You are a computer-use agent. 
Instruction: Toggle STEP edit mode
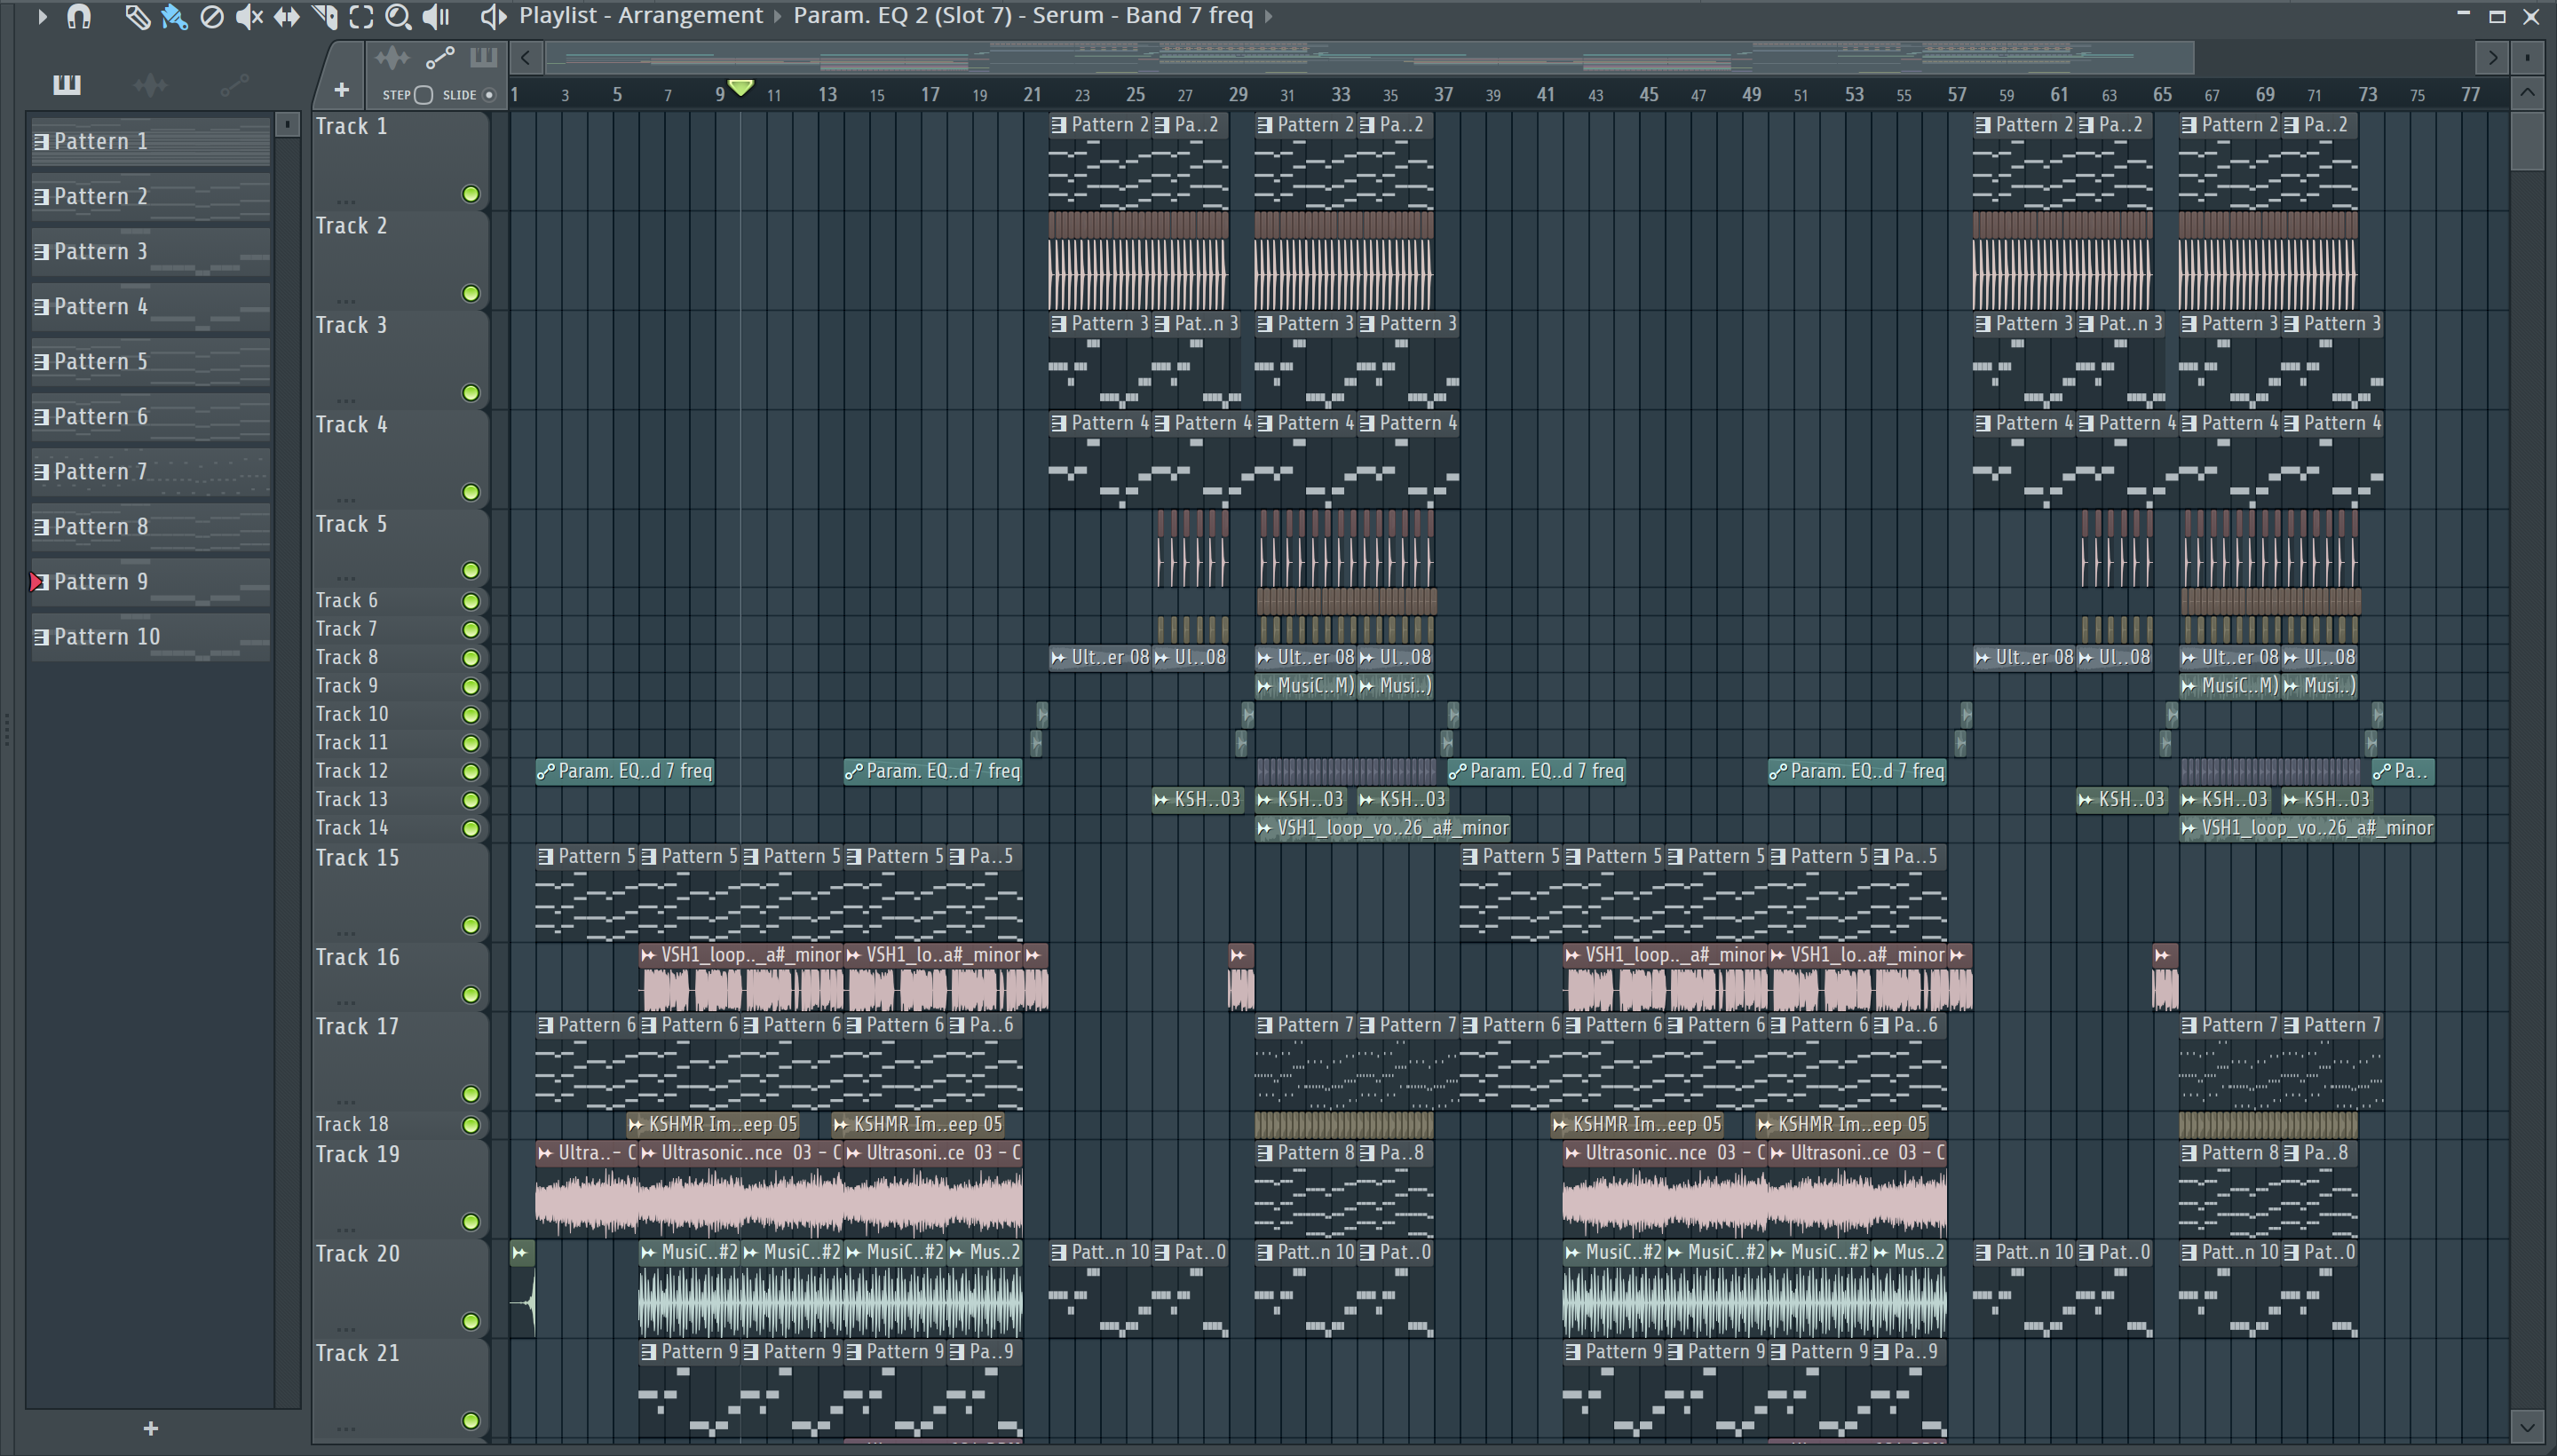point(423,95)
